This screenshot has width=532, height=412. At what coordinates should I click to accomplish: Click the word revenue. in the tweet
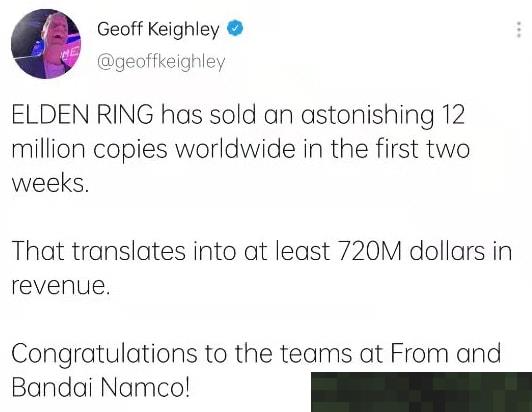[61, 287]
